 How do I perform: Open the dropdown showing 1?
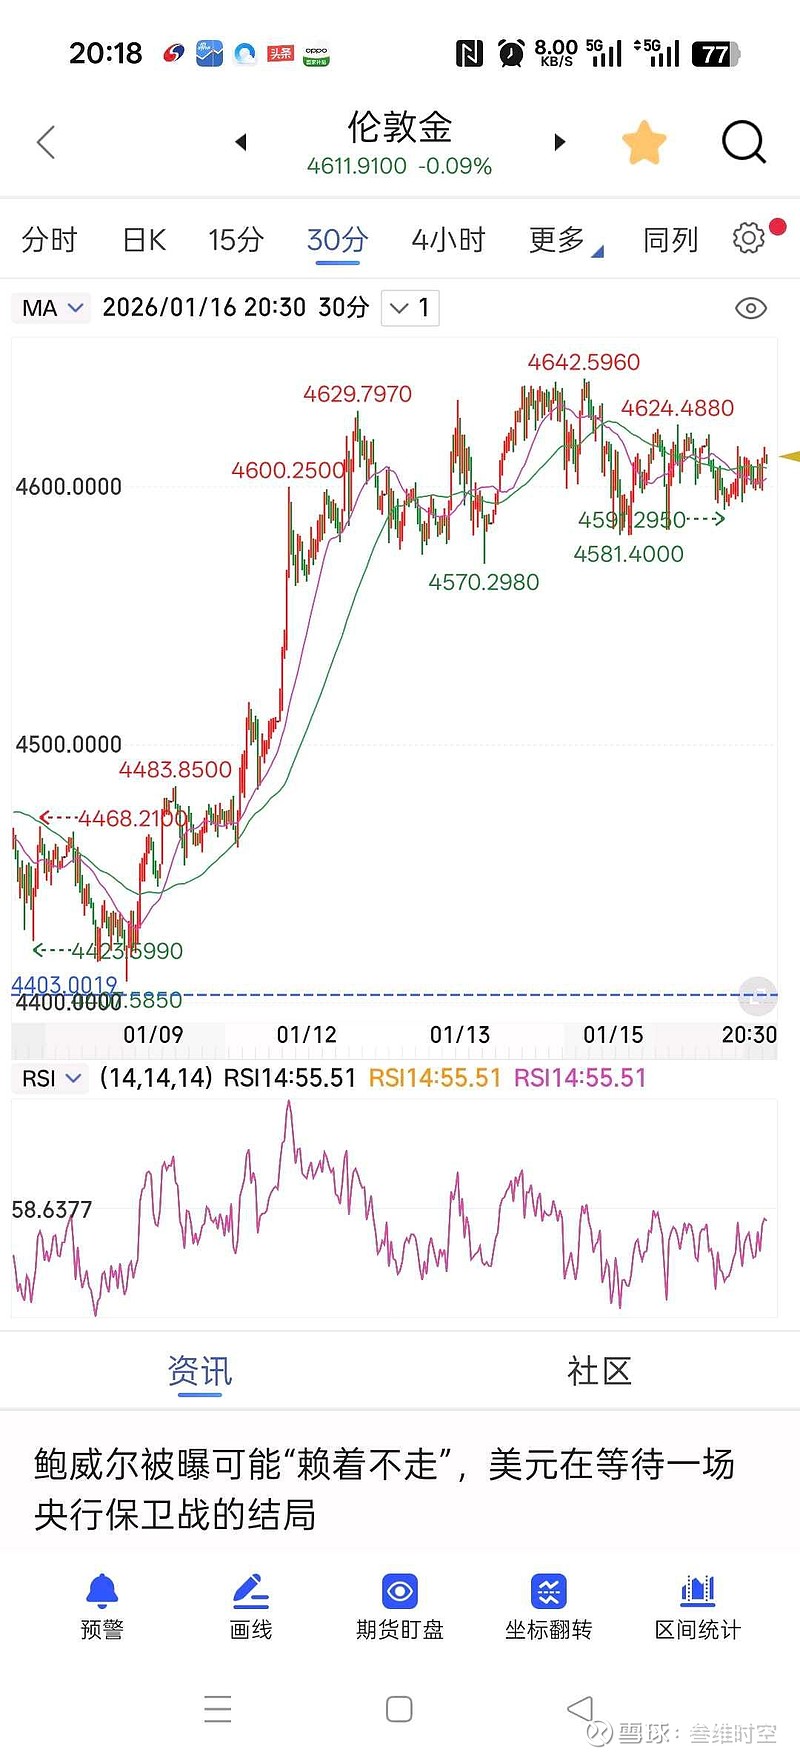click(410, 308)
